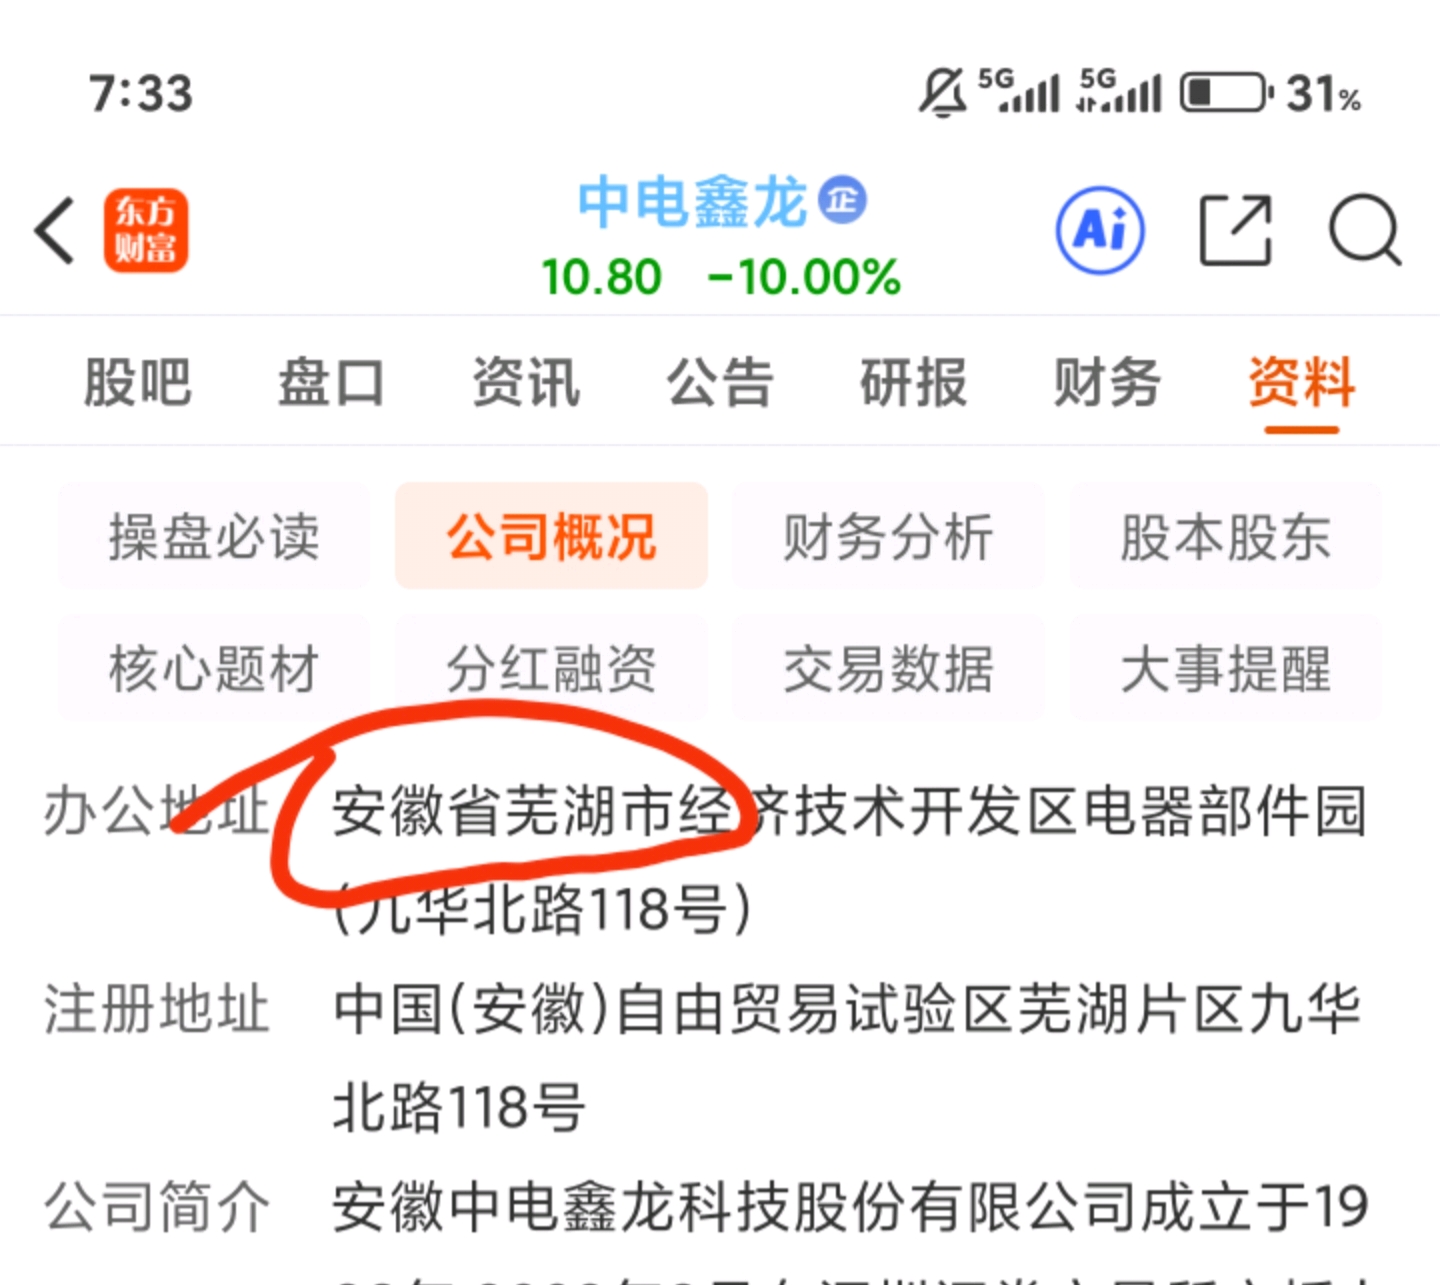
Task: Open the 大事提醒 section button
Action: (1226, 668)
